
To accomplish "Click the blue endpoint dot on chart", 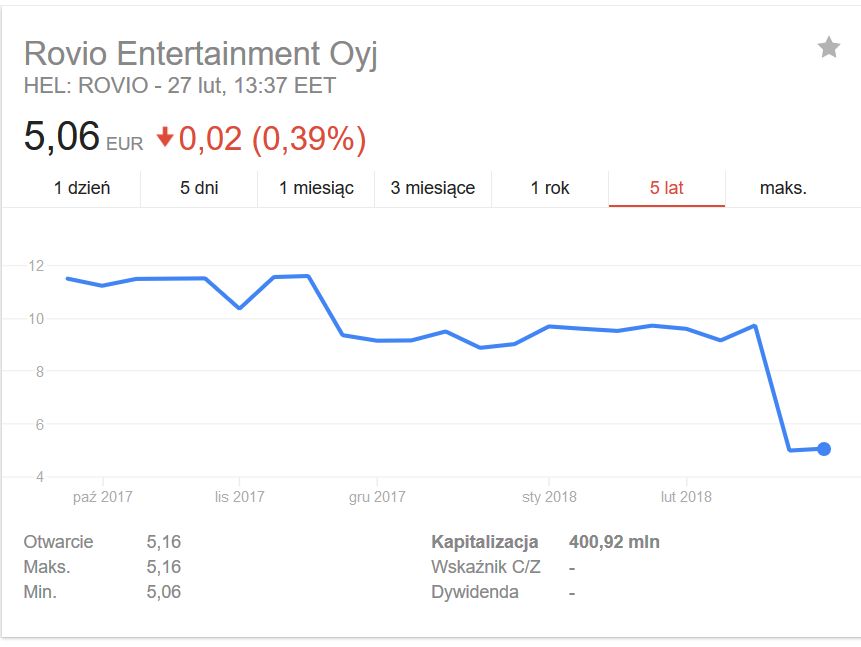I will click(x=824, y=449).
